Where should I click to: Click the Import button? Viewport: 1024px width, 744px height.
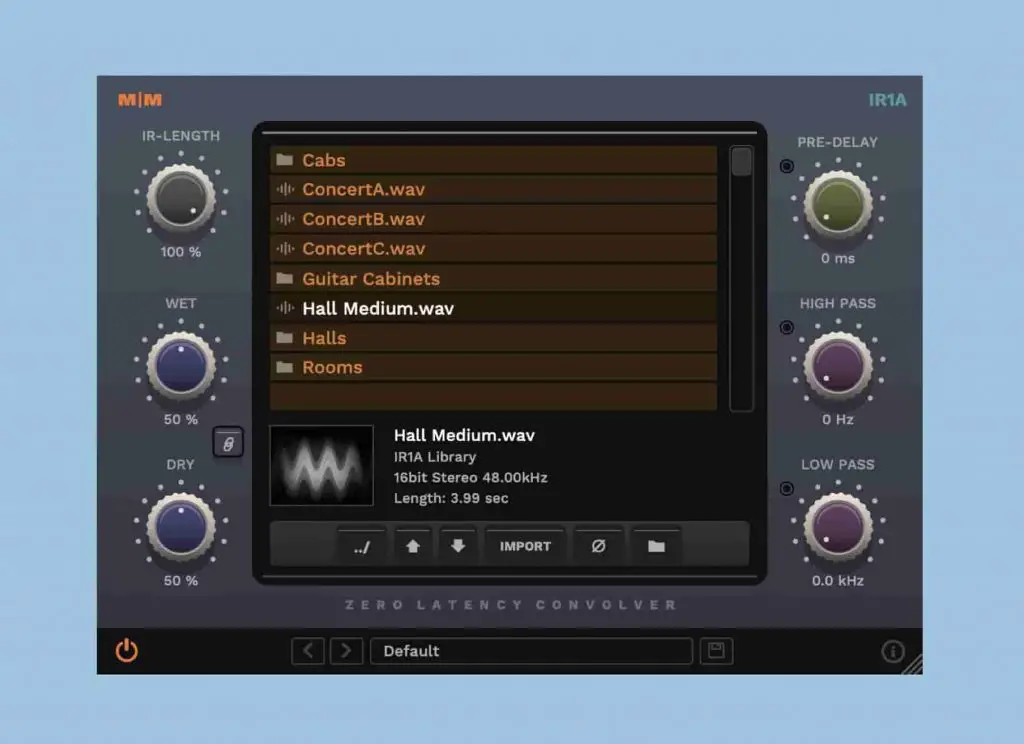[x=525, y=546]
